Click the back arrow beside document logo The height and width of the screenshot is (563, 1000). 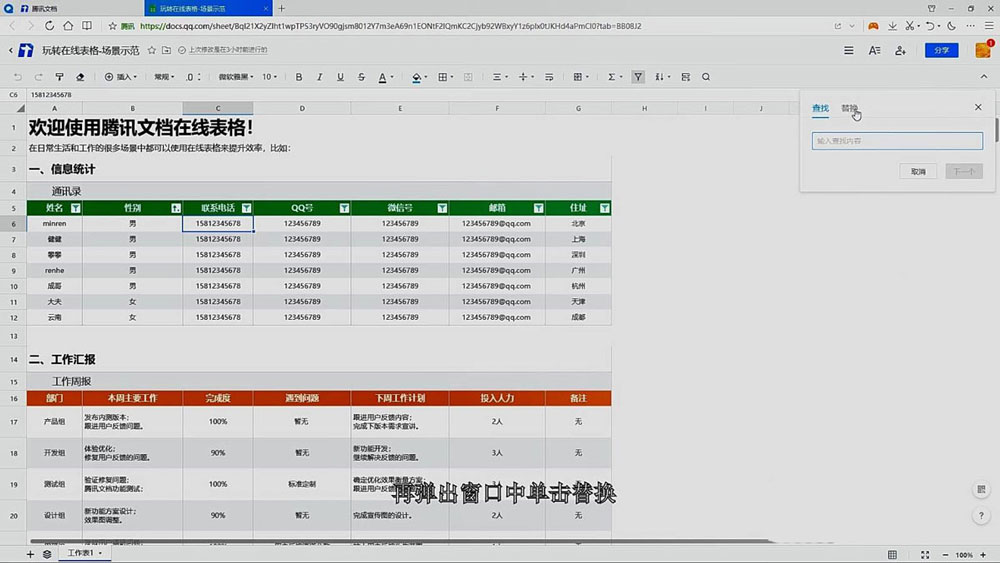point(10,50)
